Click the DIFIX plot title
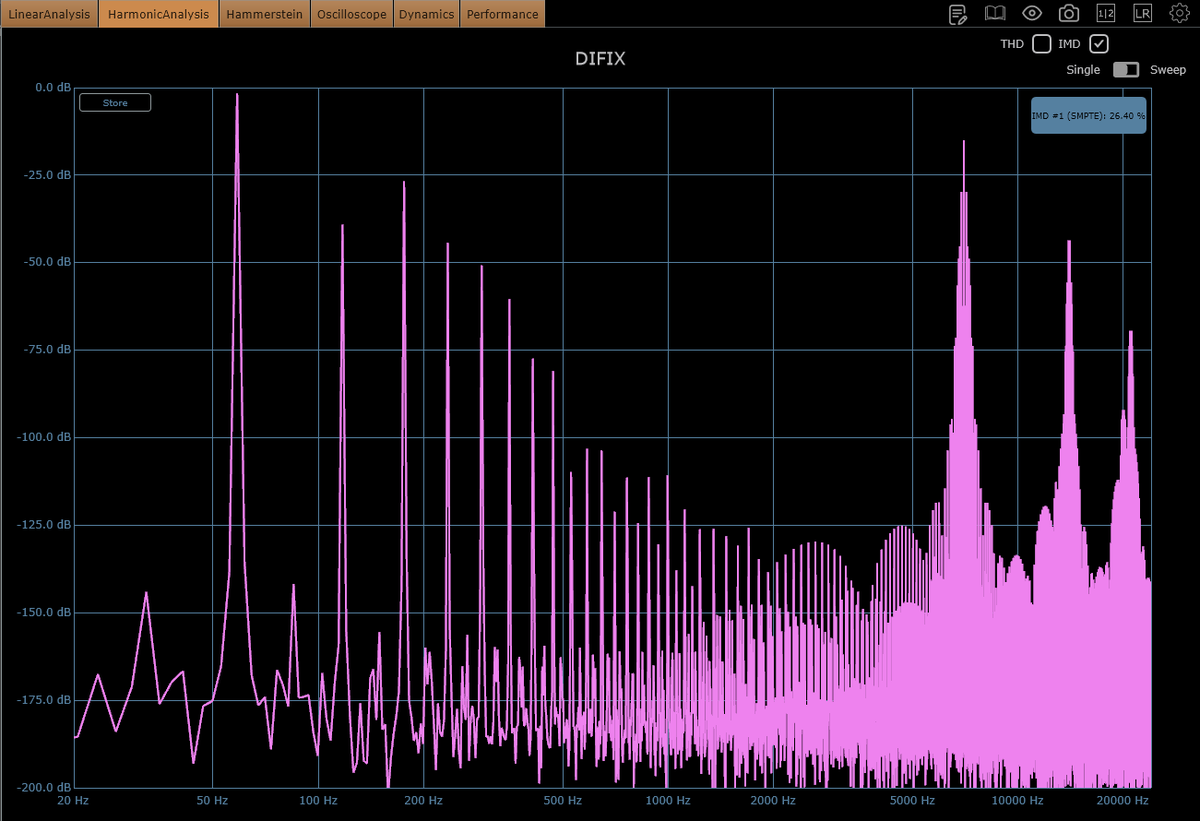Screen dimensions: 1200x821 [600, 59]
